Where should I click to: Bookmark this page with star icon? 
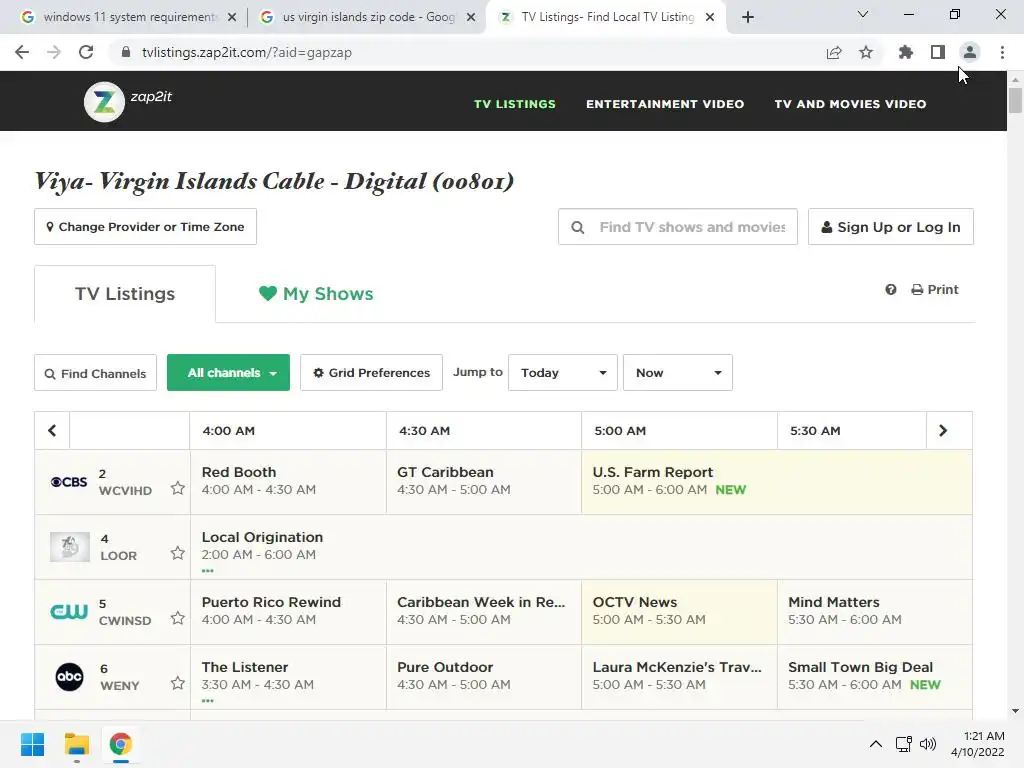pos(866,52)
